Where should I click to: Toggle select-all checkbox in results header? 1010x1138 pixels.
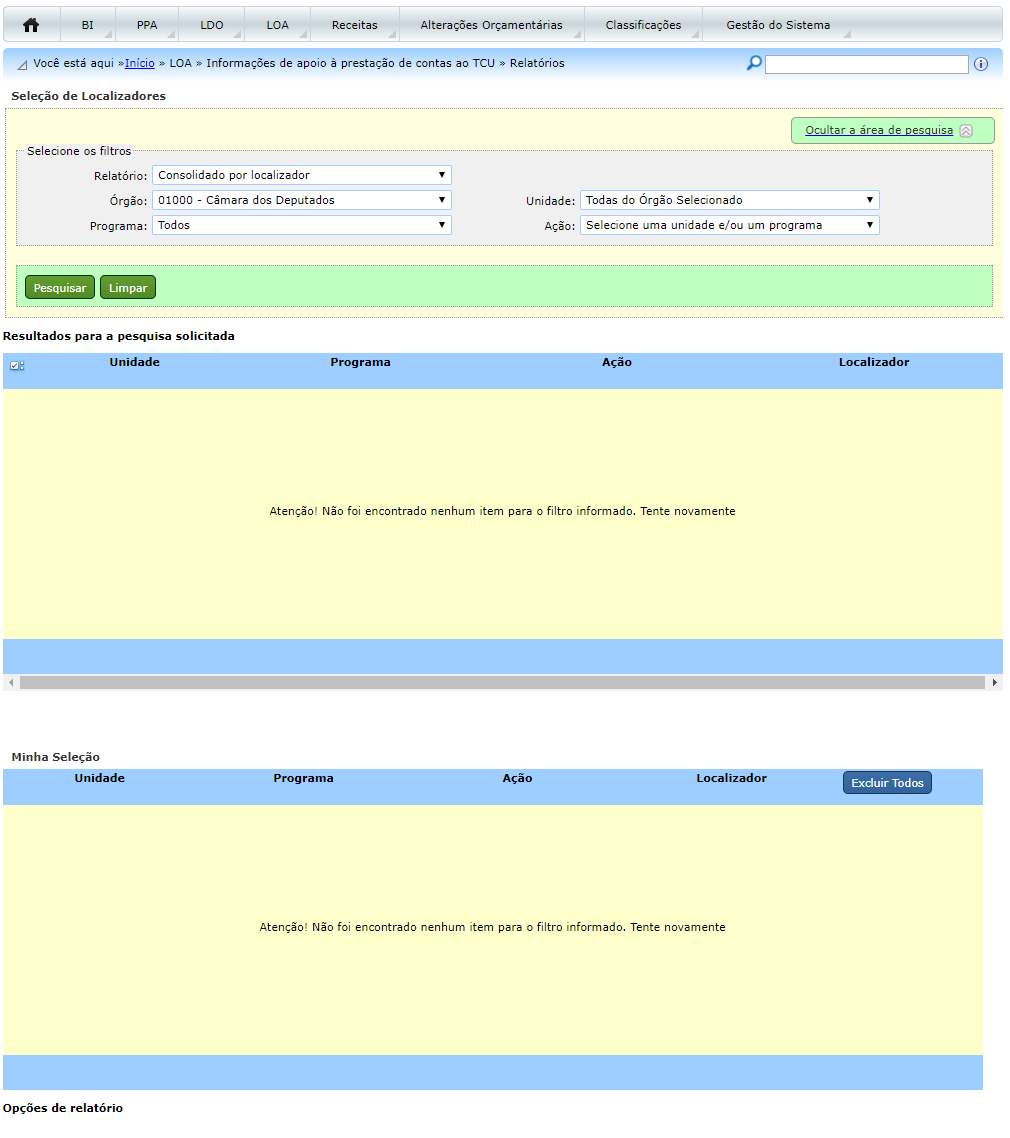click(x=15, y=366)
